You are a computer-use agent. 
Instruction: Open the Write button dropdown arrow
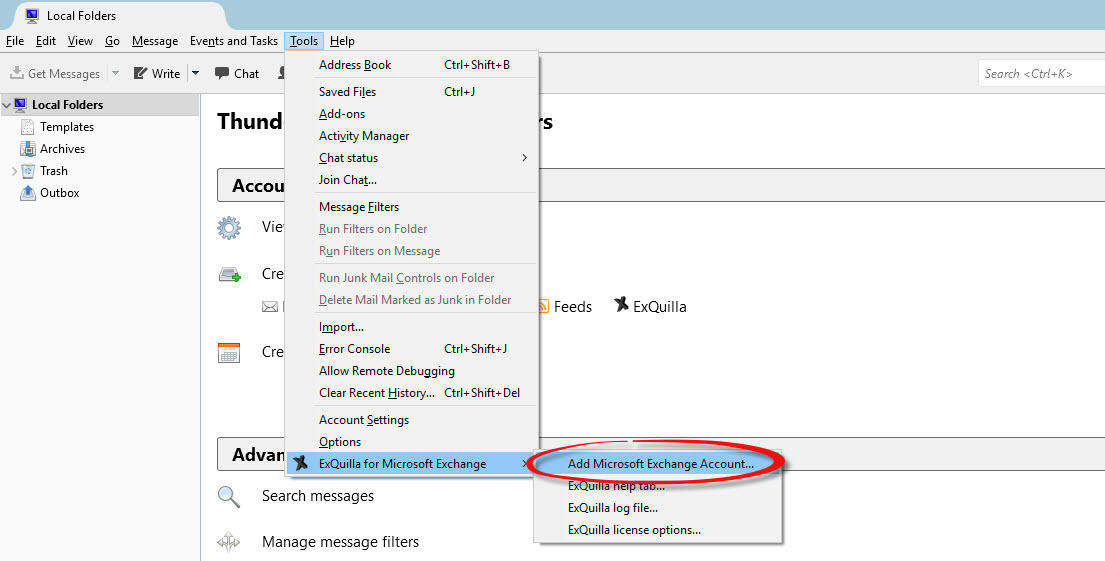click(x=195, y=73)
